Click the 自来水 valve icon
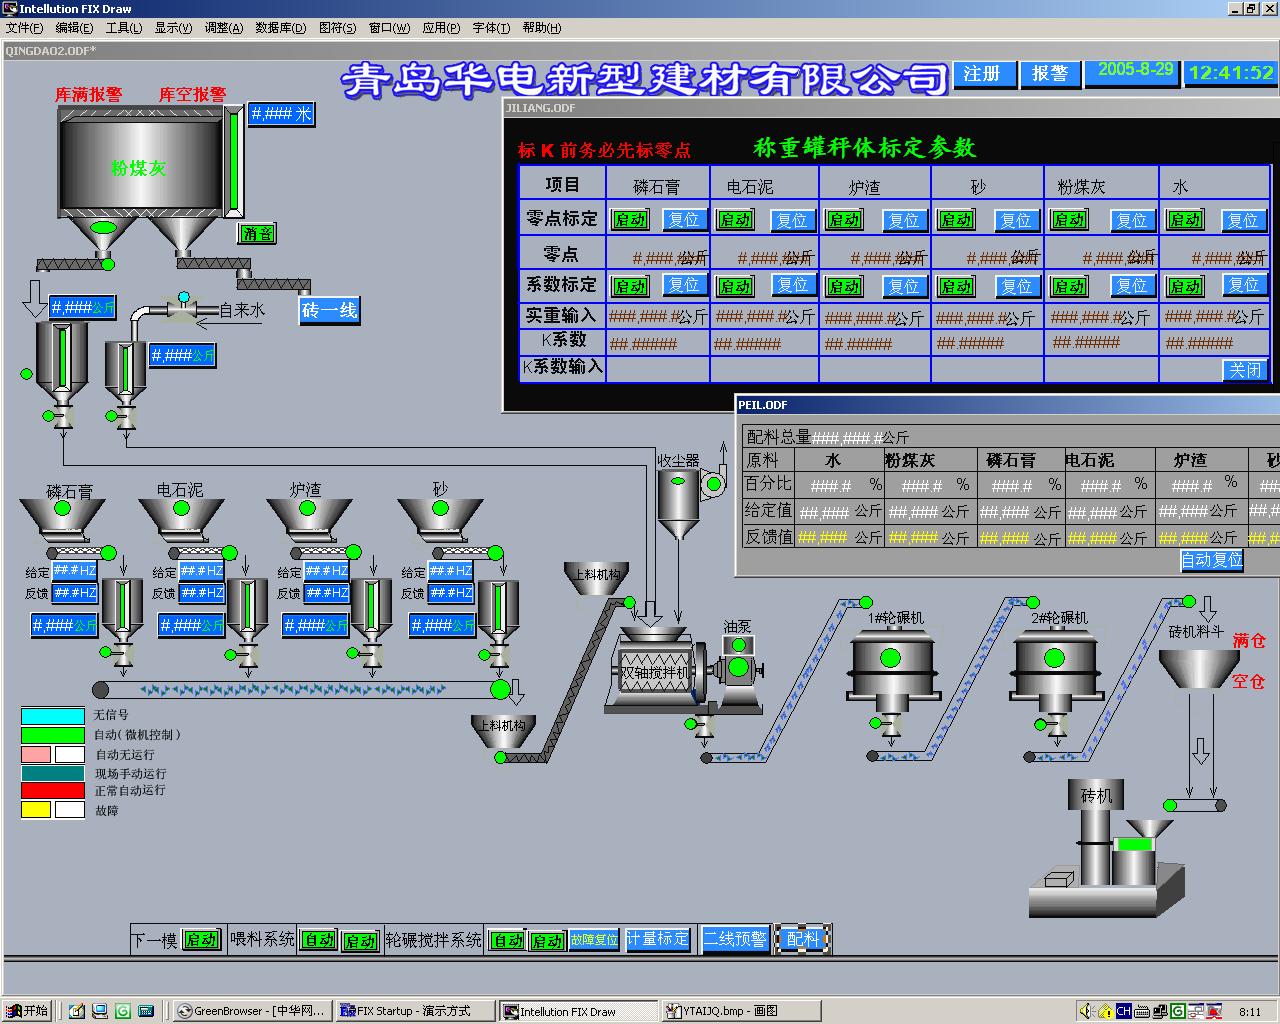1280x1024 pixels. pos(183,310)
